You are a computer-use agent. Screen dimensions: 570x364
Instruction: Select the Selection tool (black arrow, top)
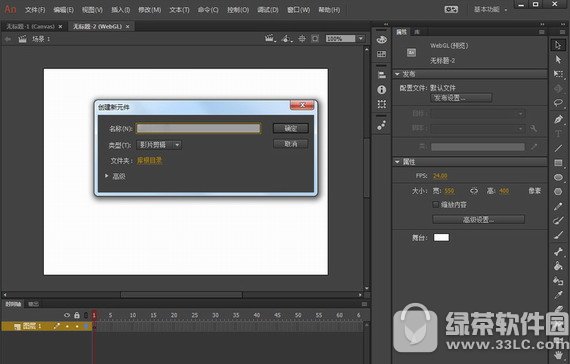click(558, 45)
